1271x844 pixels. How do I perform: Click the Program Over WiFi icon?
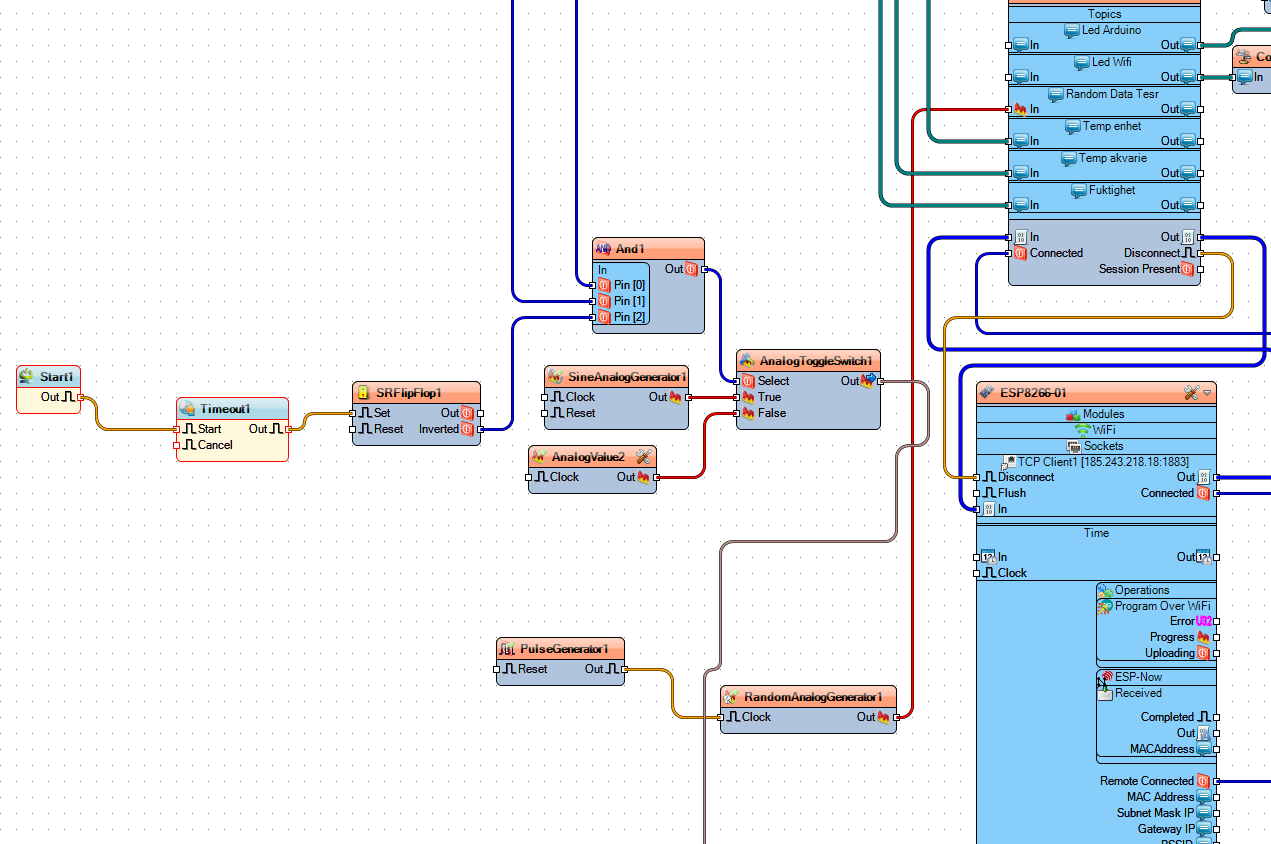[x=1105, y=606]
